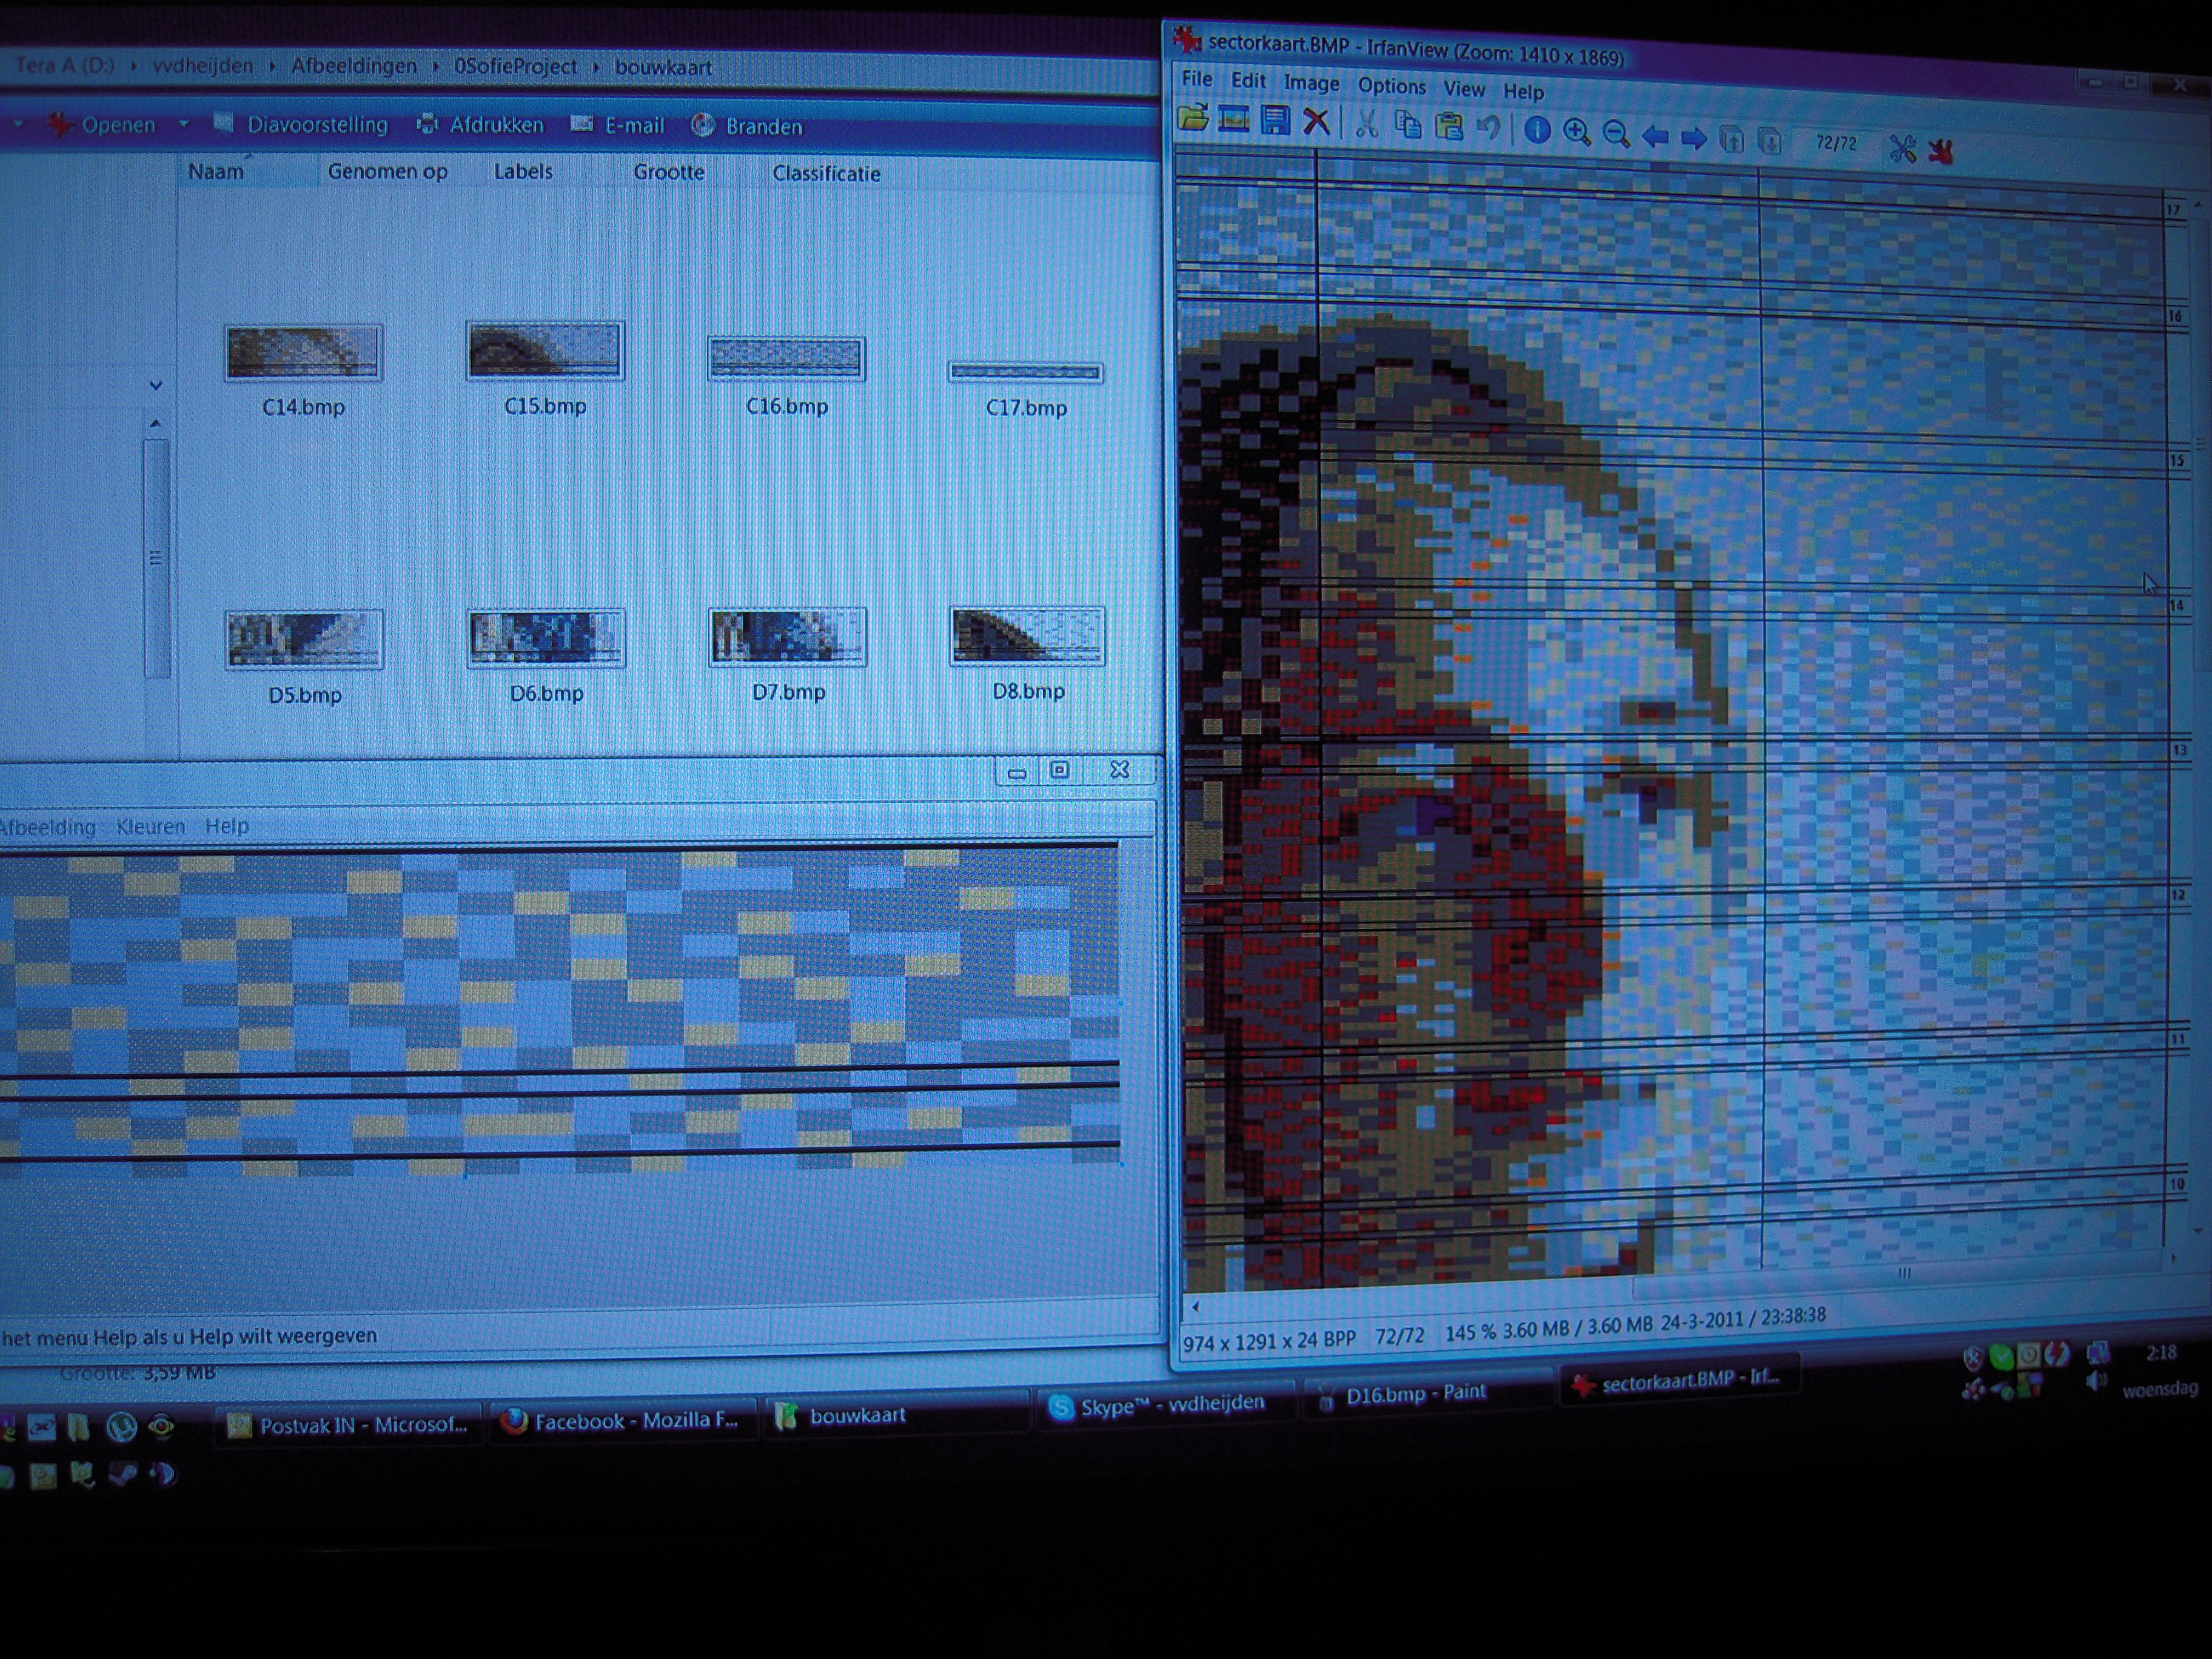Zoom in with the magnifier plus icon
The width and height of the screenshot is (2212, 1659).
(1577, 132)
